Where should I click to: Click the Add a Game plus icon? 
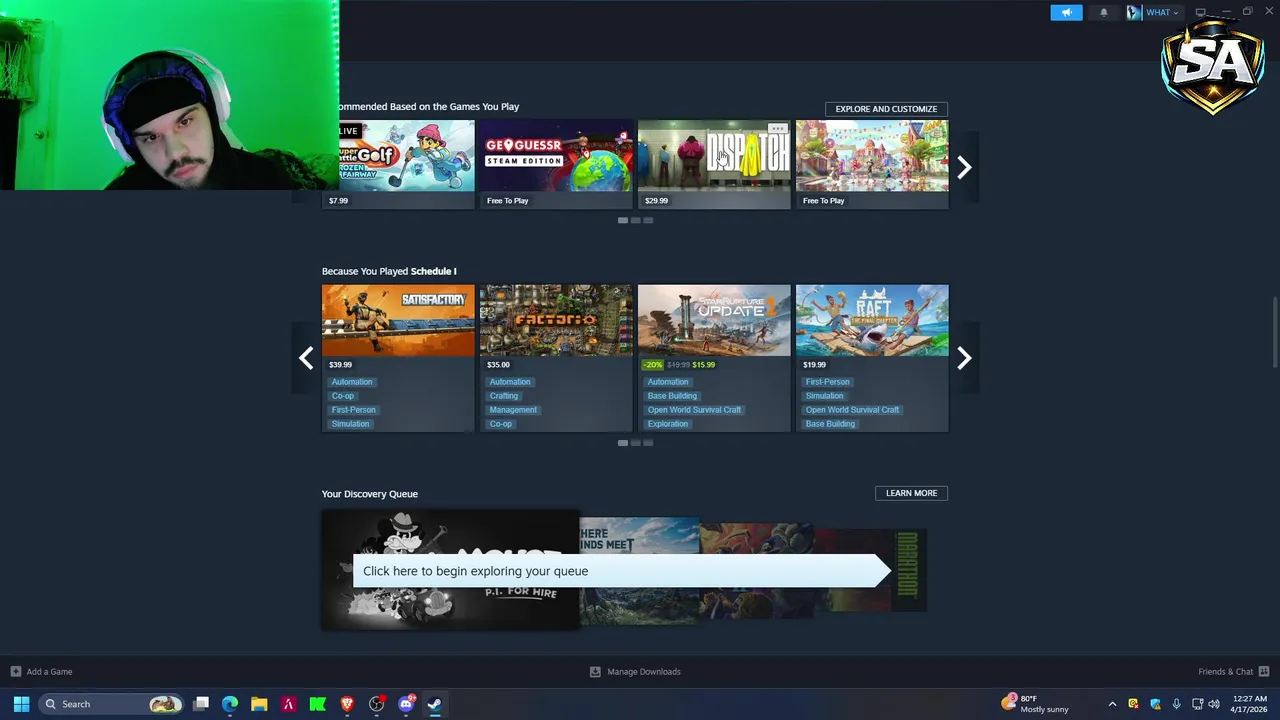tap(15, 672)
